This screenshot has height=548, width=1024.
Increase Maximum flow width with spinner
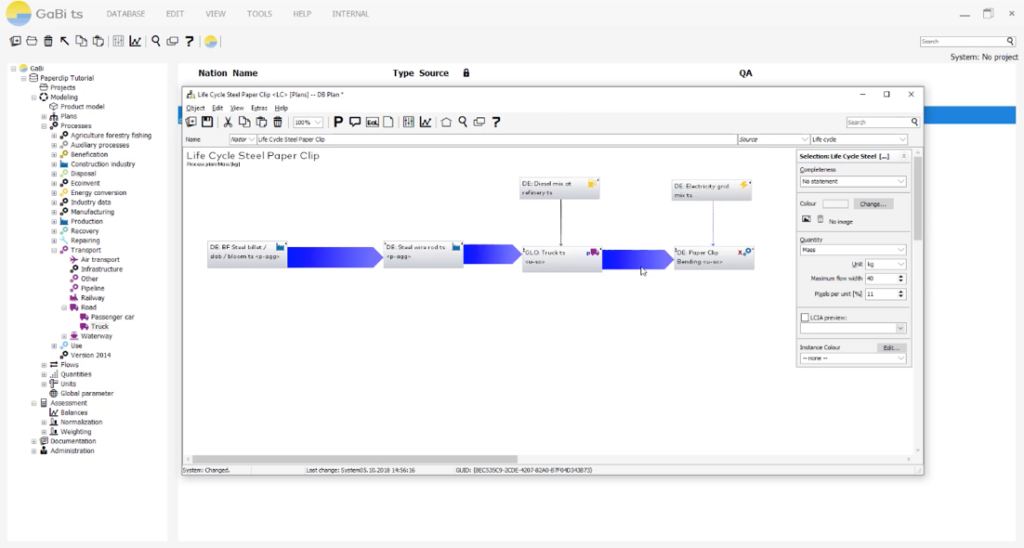click(901, 276)
